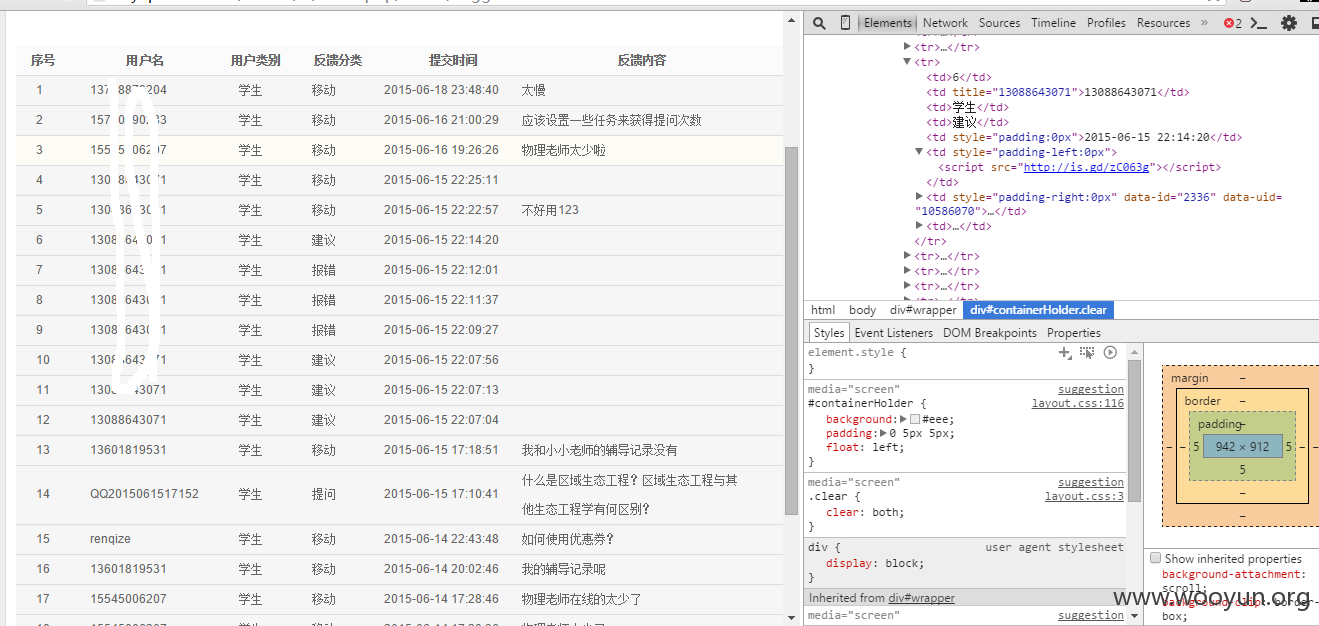
Task: Open the Timeline panel
Action: coord(1054,23)
